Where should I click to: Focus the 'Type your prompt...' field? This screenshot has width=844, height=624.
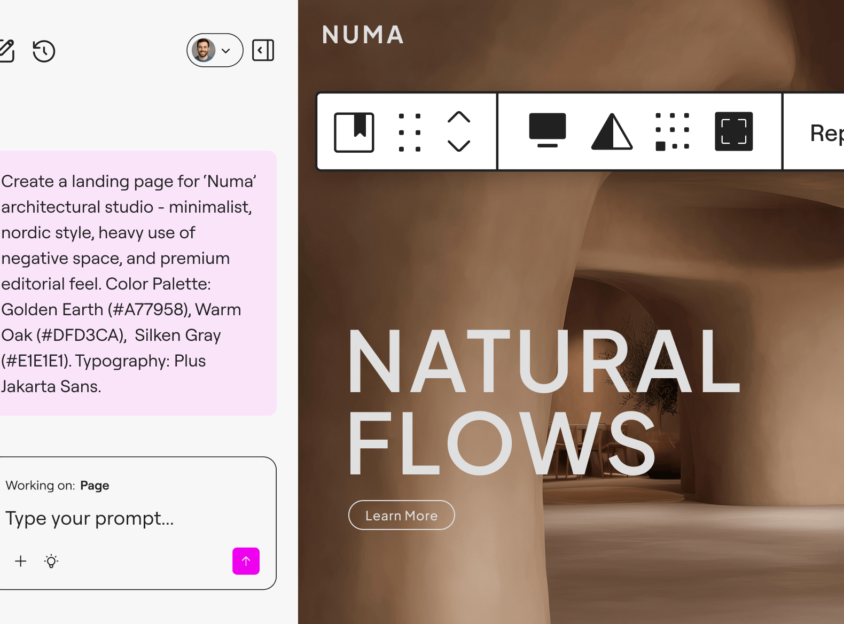pos(120,518)
